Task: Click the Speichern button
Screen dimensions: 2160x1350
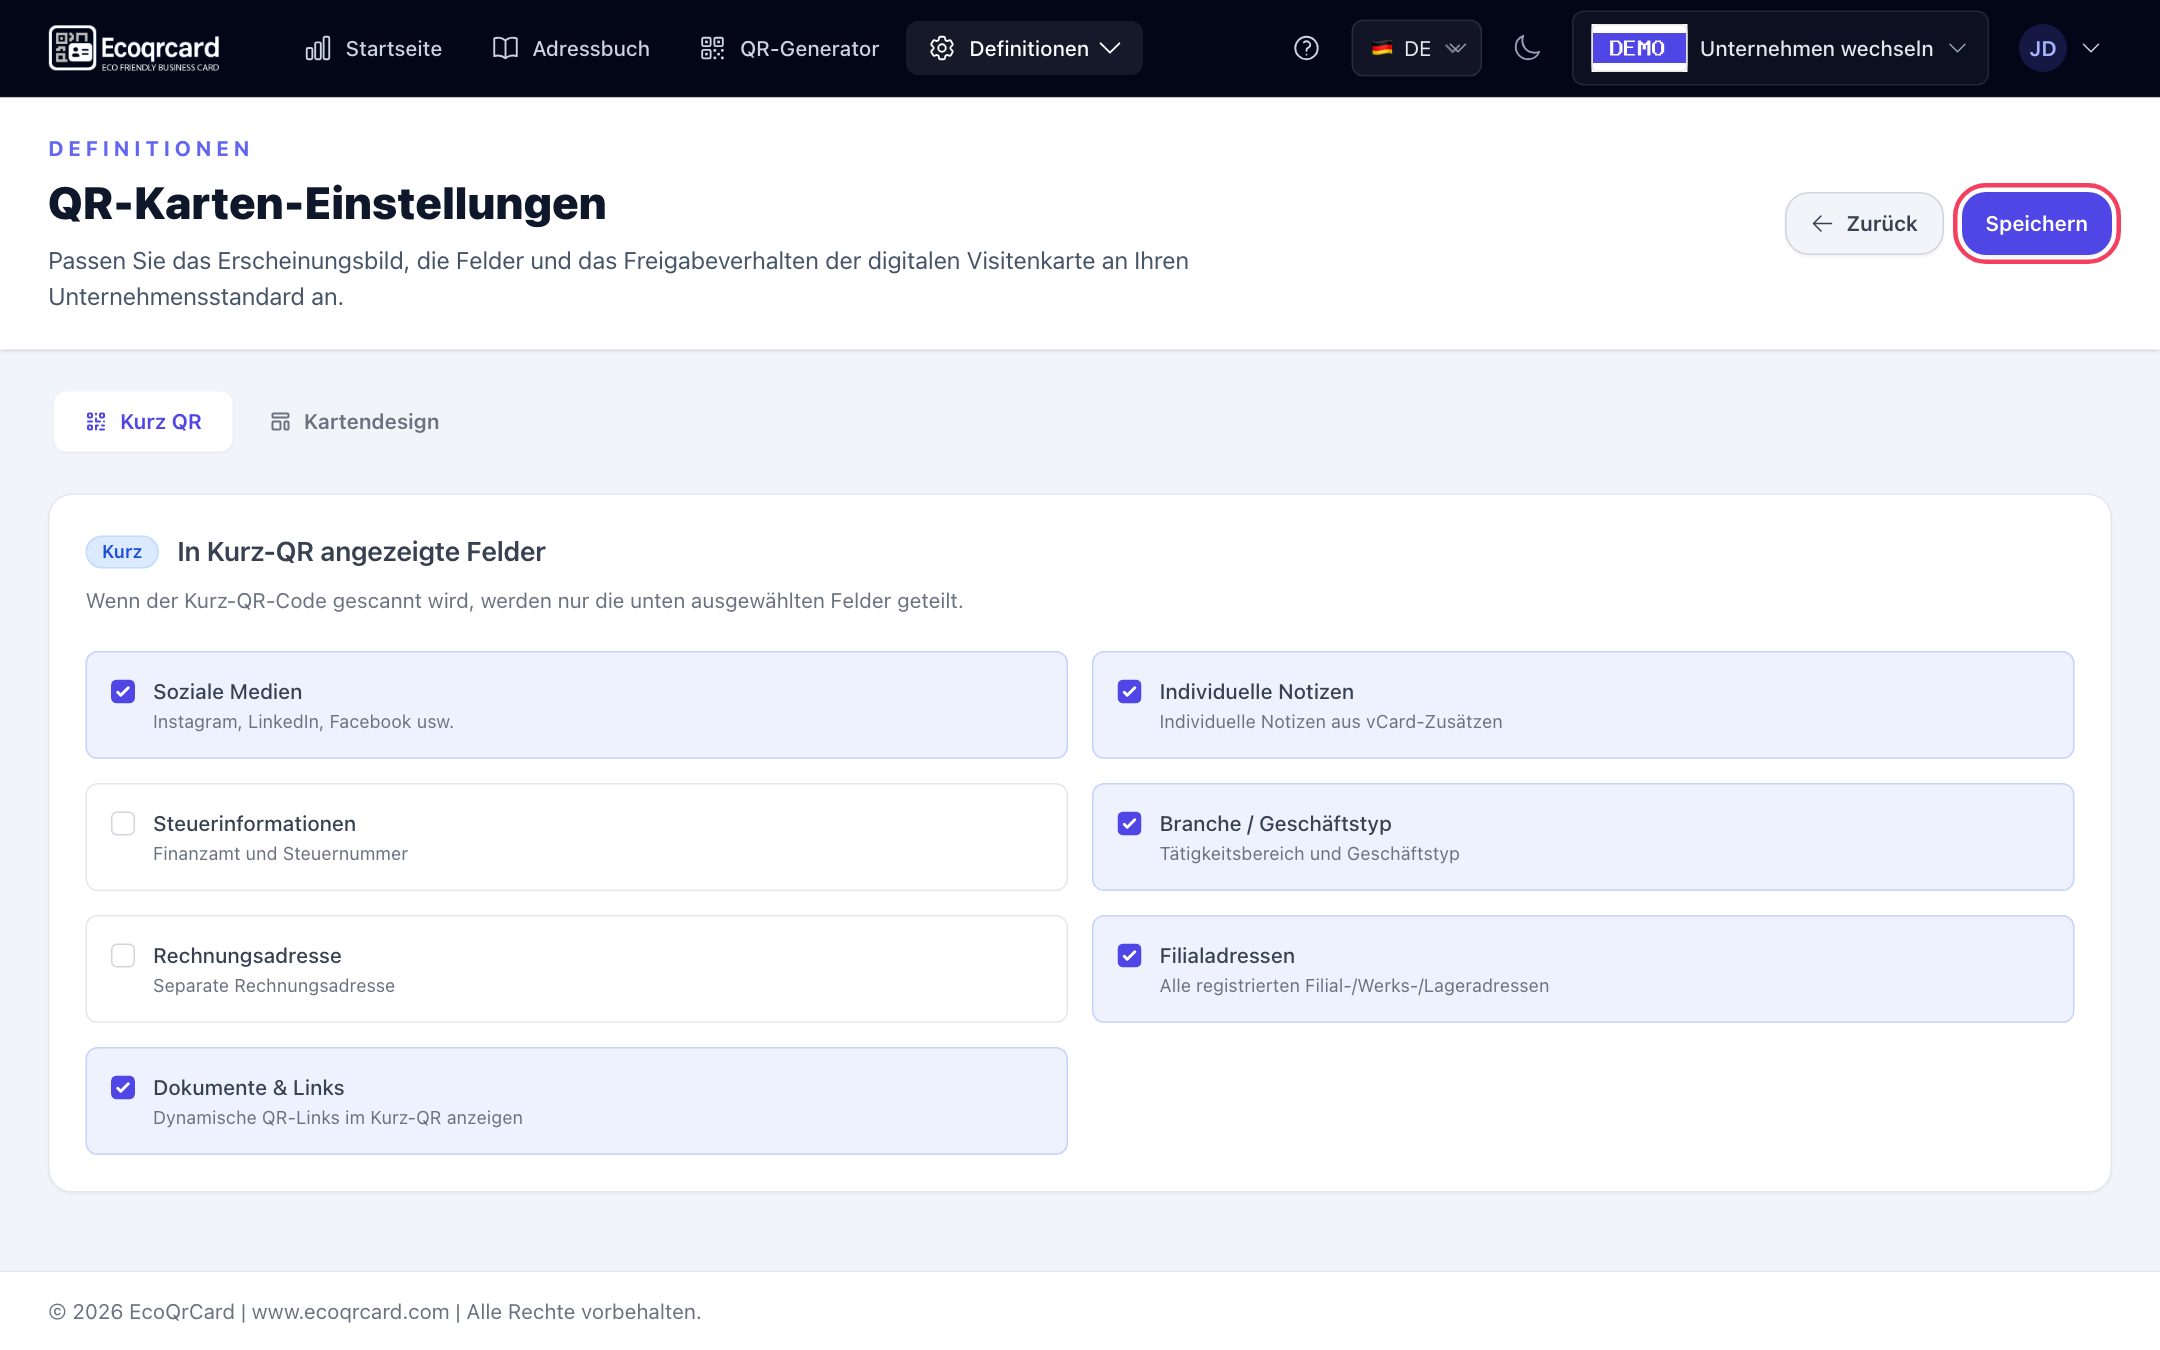Action: [2036, 223]
